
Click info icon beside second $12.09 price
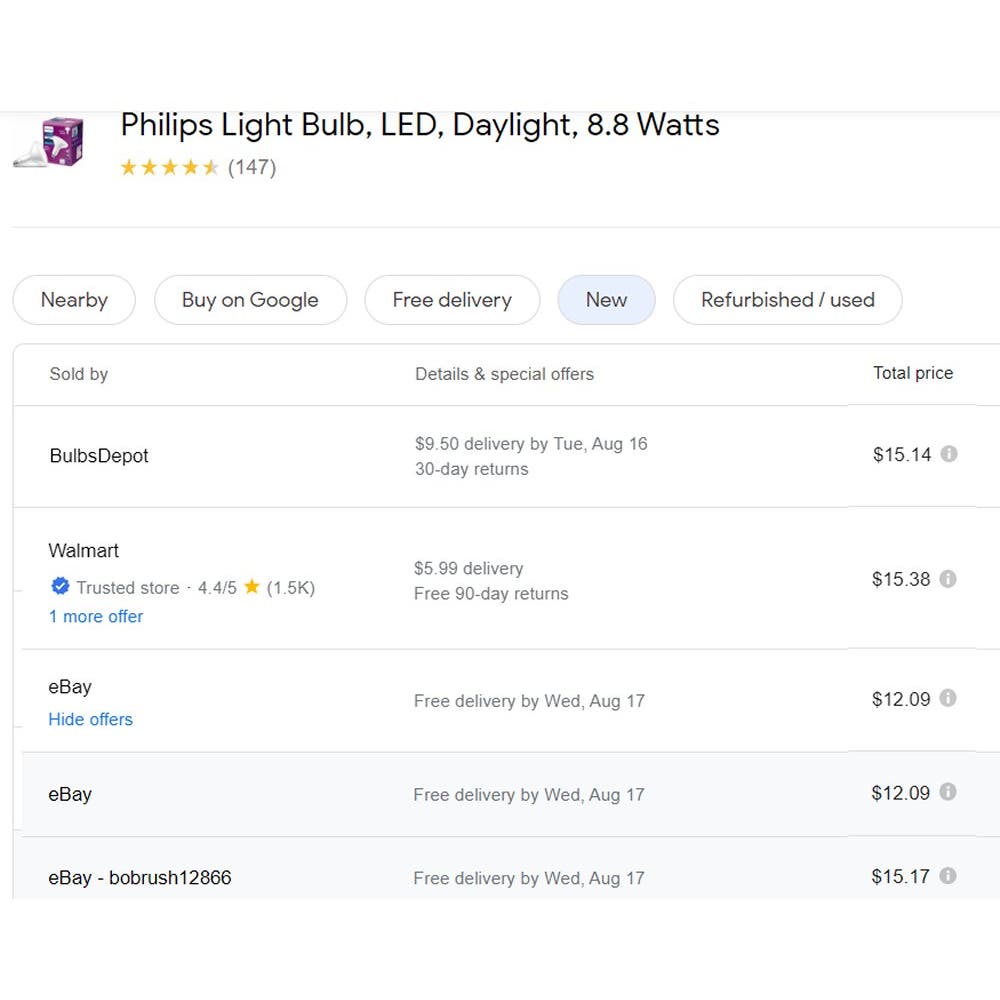948,793
